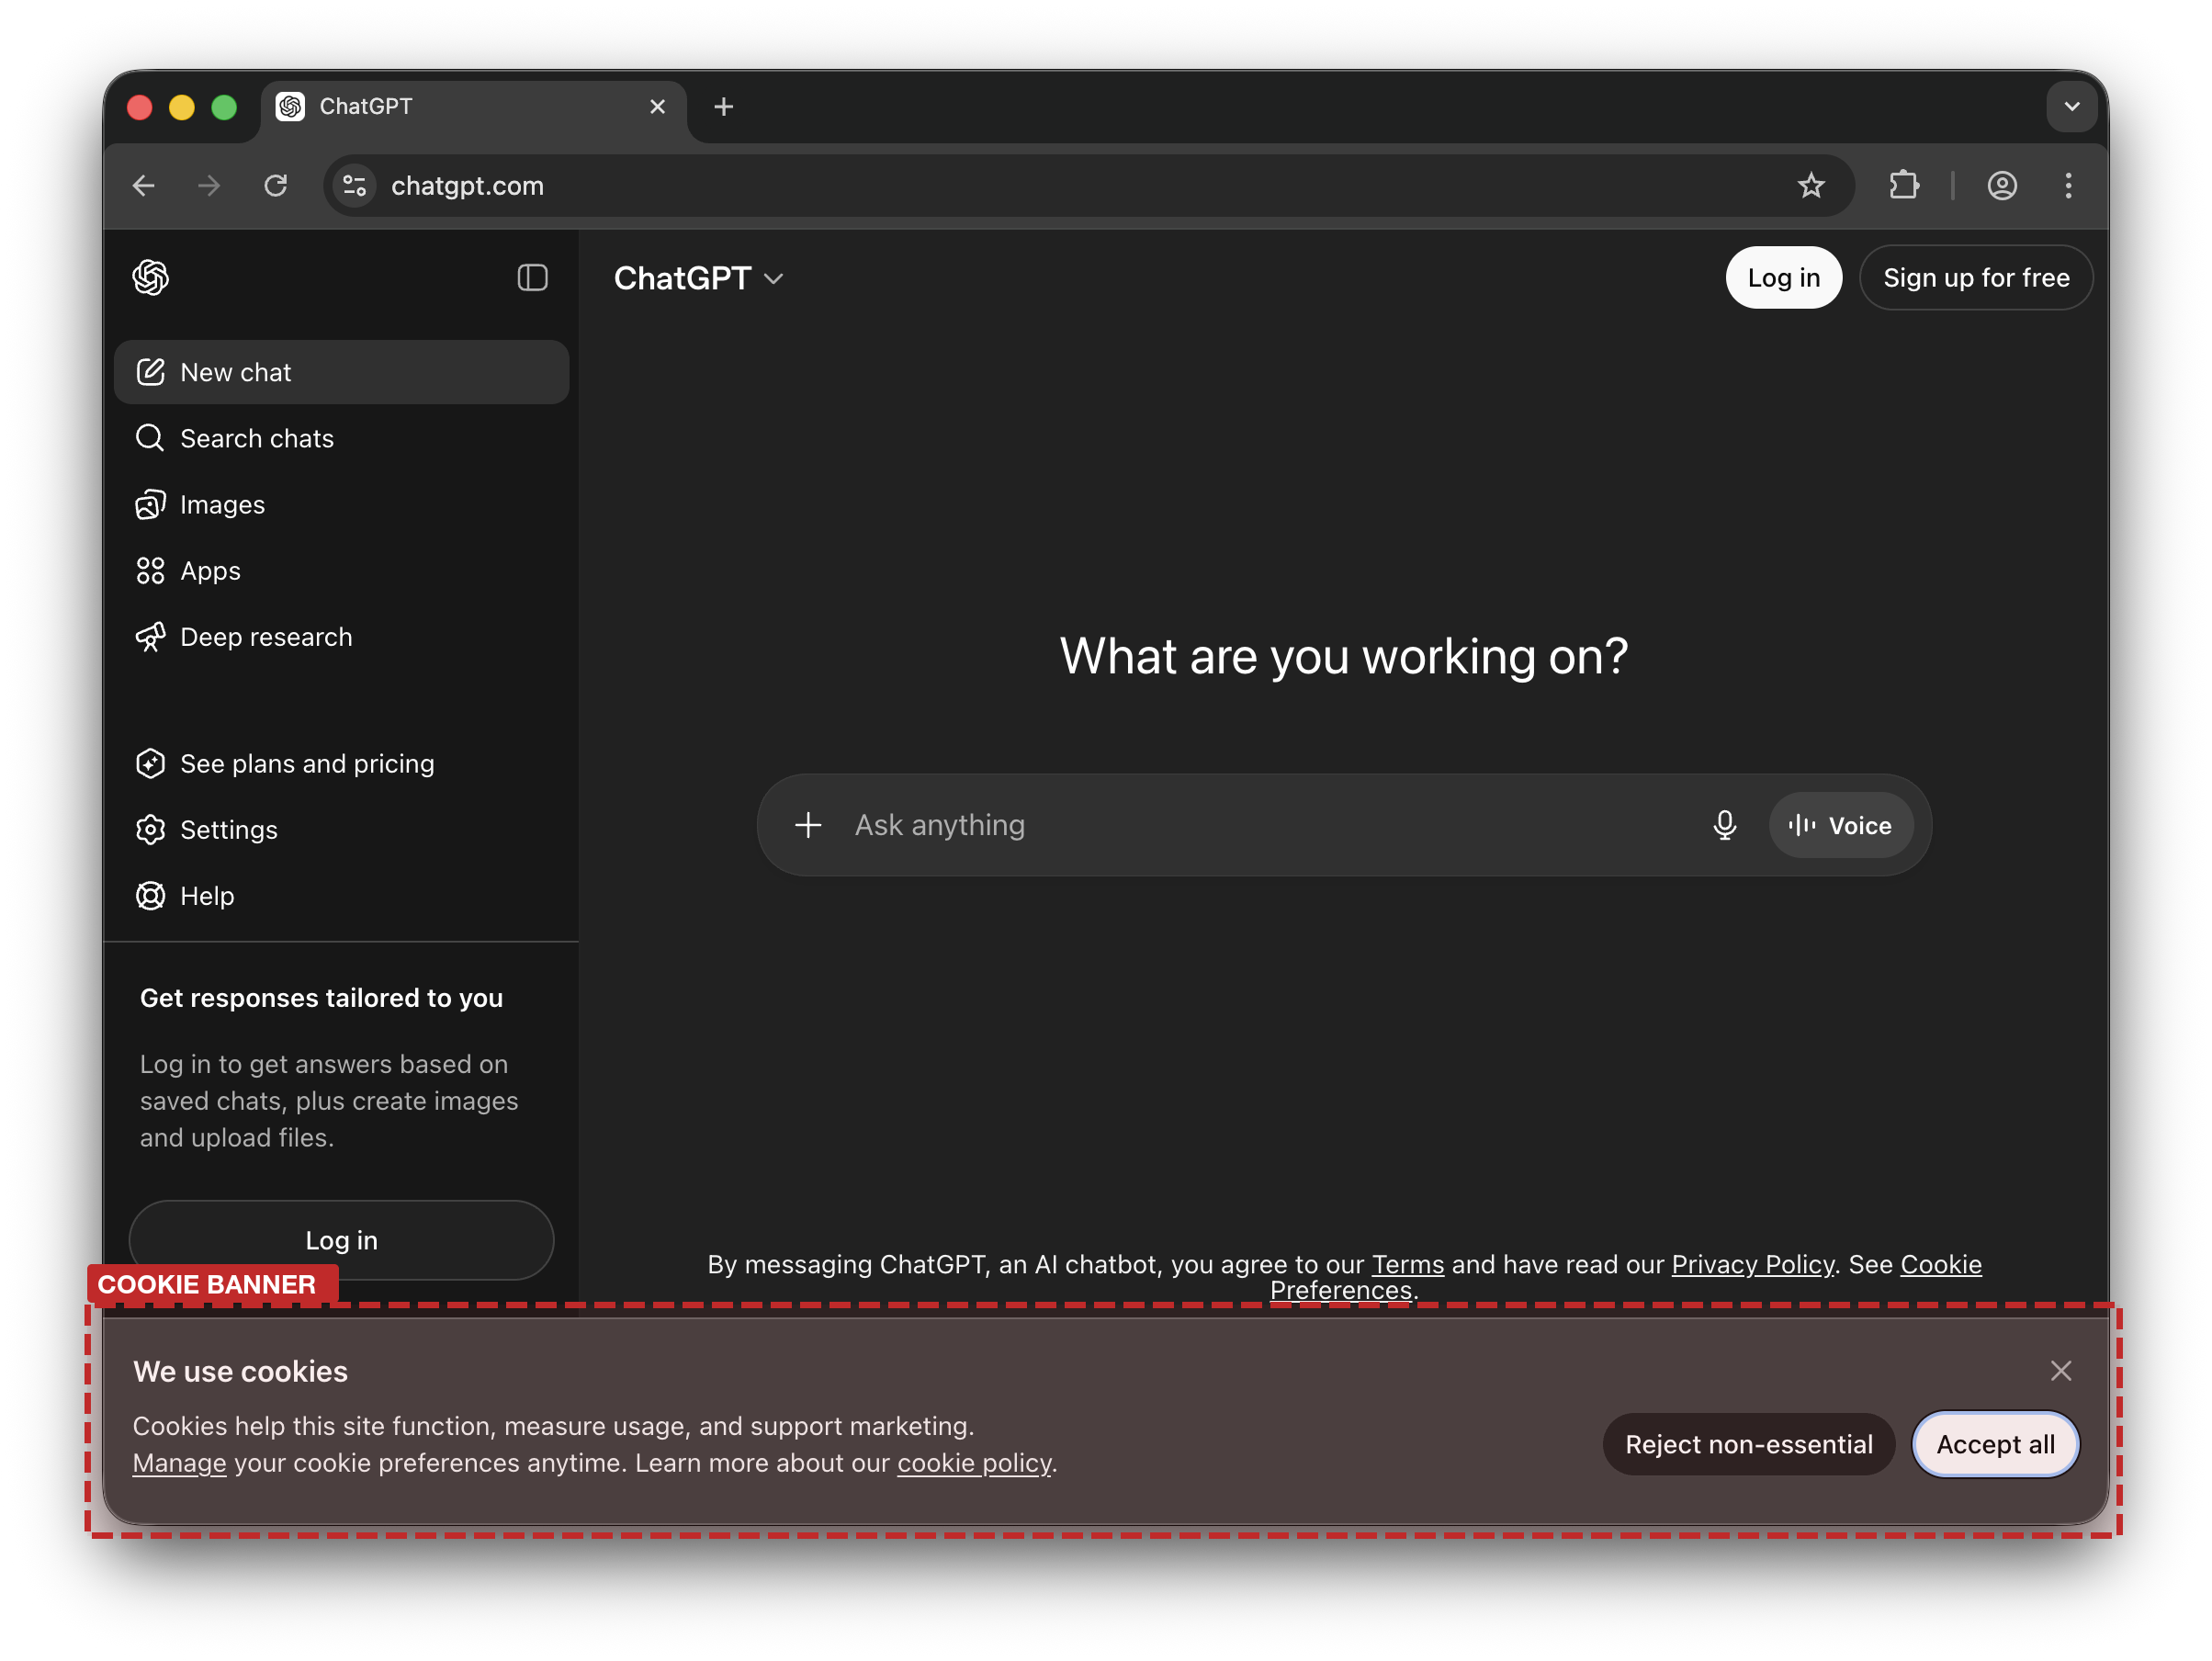This screenshot has width=2212, height=1661.
Task: Open the Apps section
Action: [x=342, y=571]
